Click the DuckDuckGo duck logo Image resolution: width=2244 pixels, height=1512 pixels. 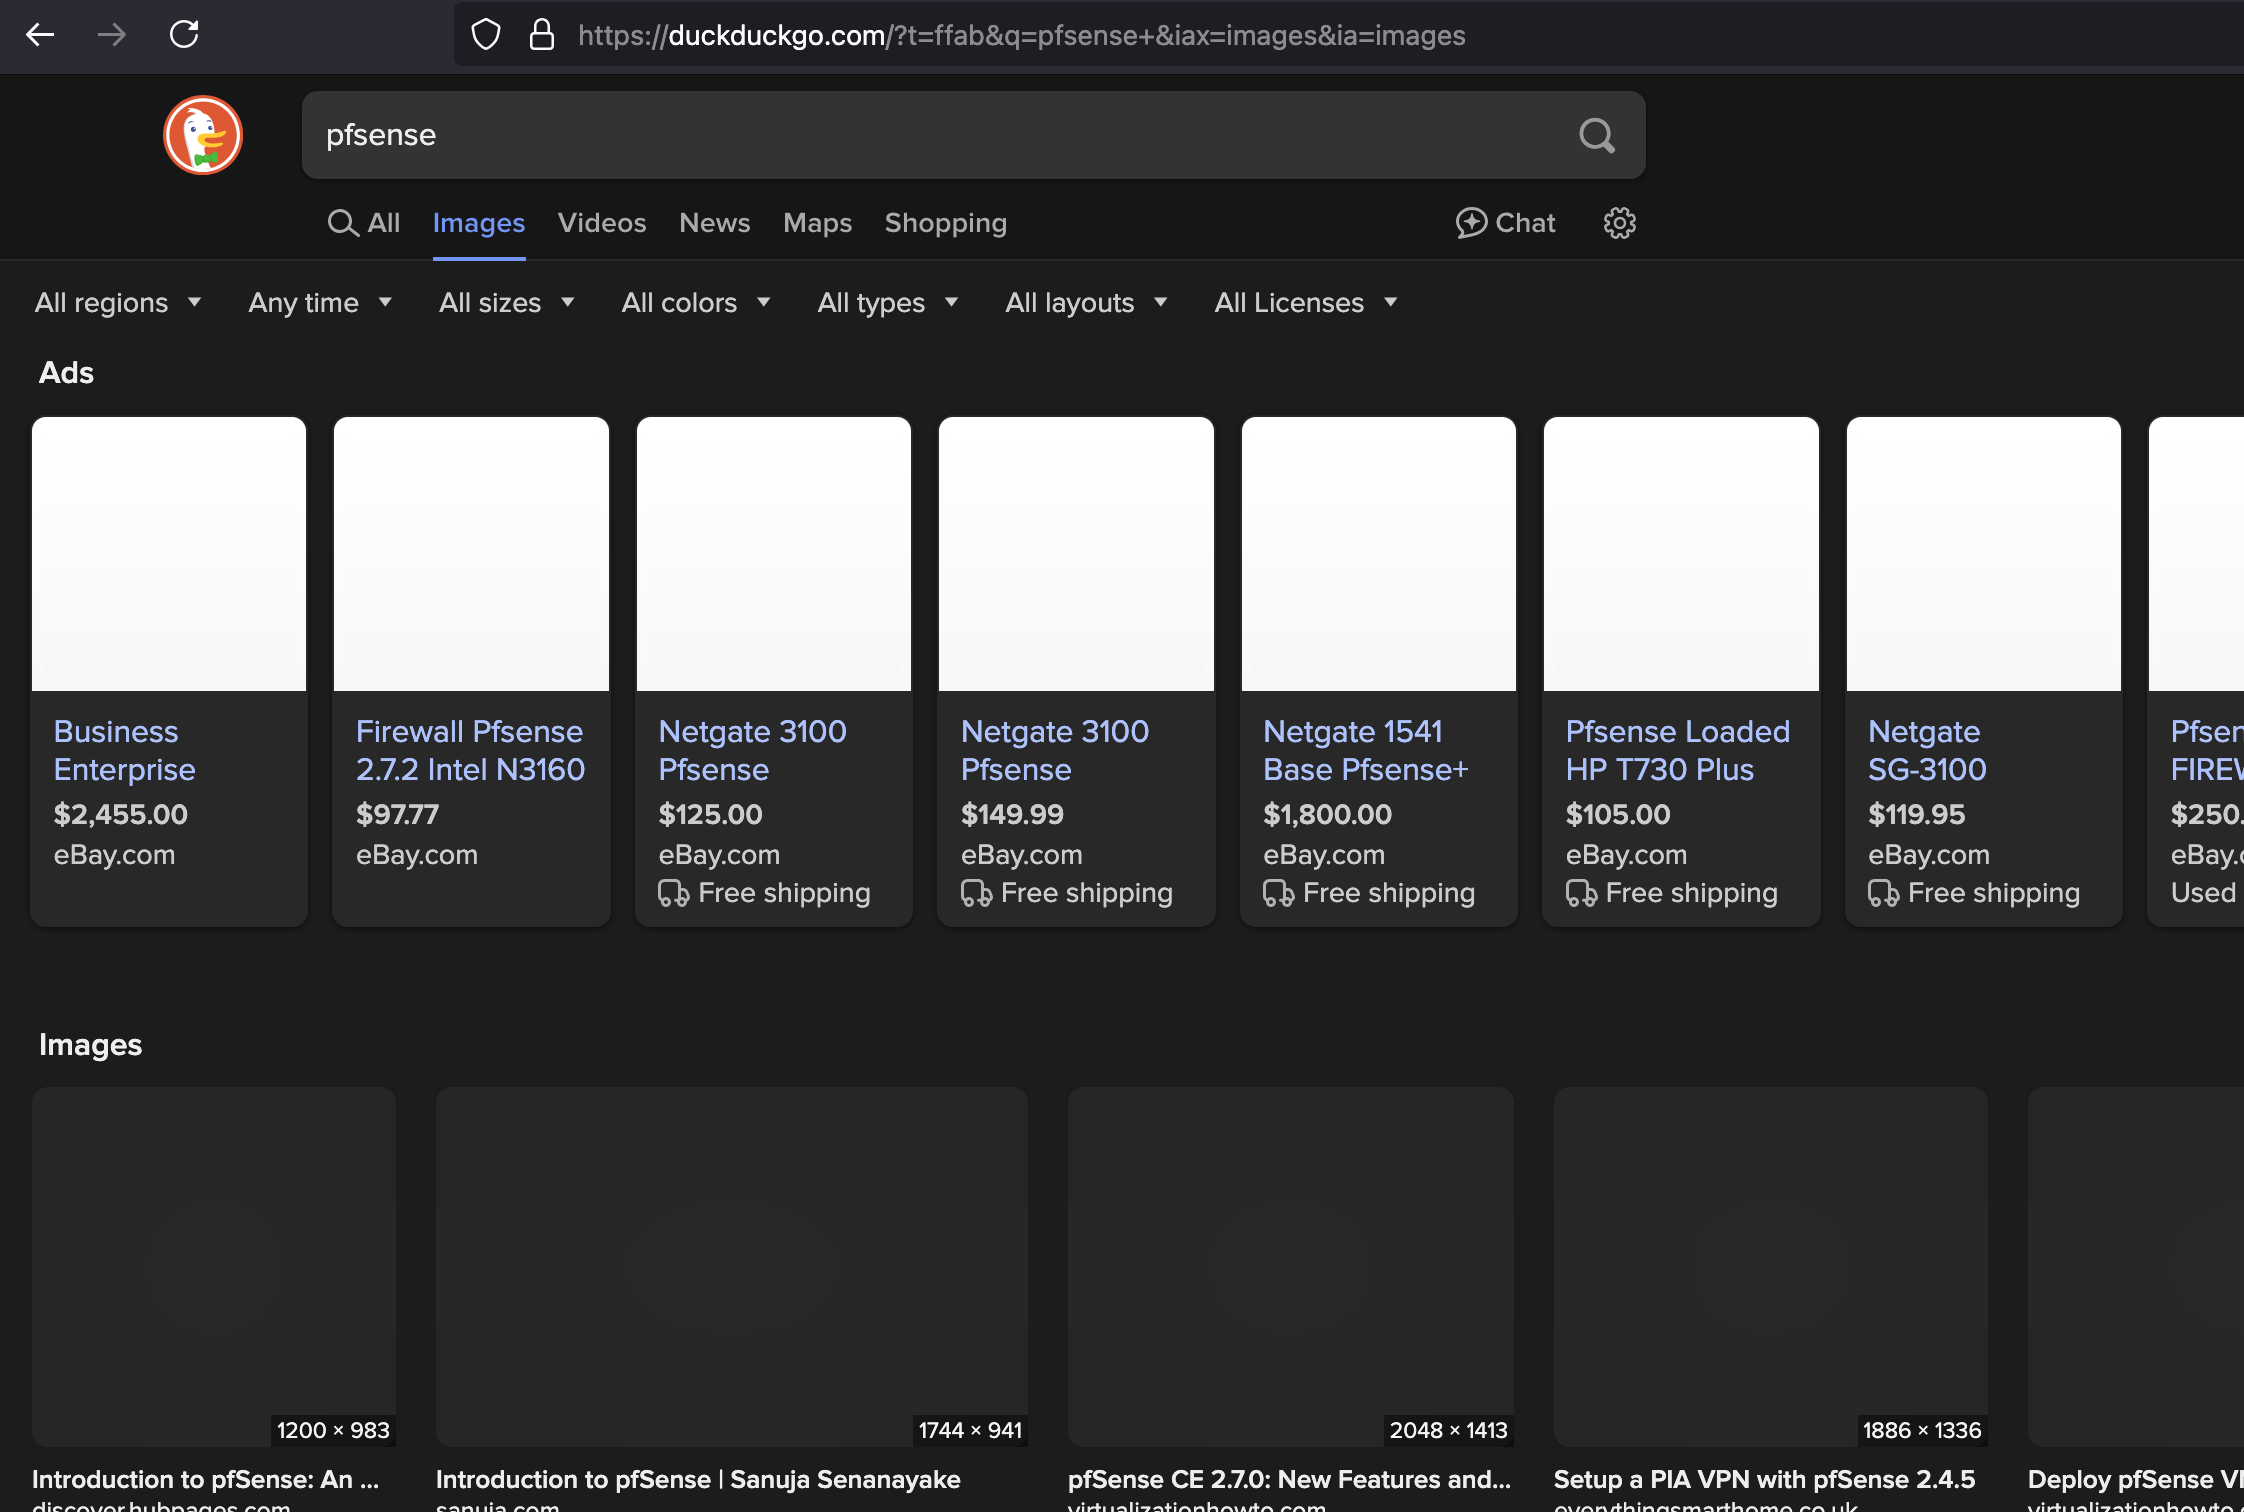203,135
